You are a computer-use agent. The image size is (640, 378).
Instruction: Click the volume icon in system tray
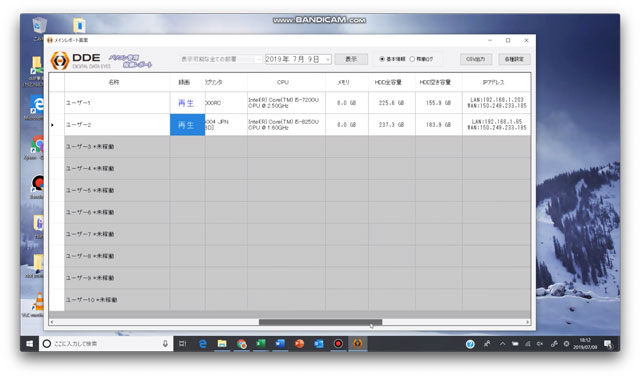click(540, 344)
